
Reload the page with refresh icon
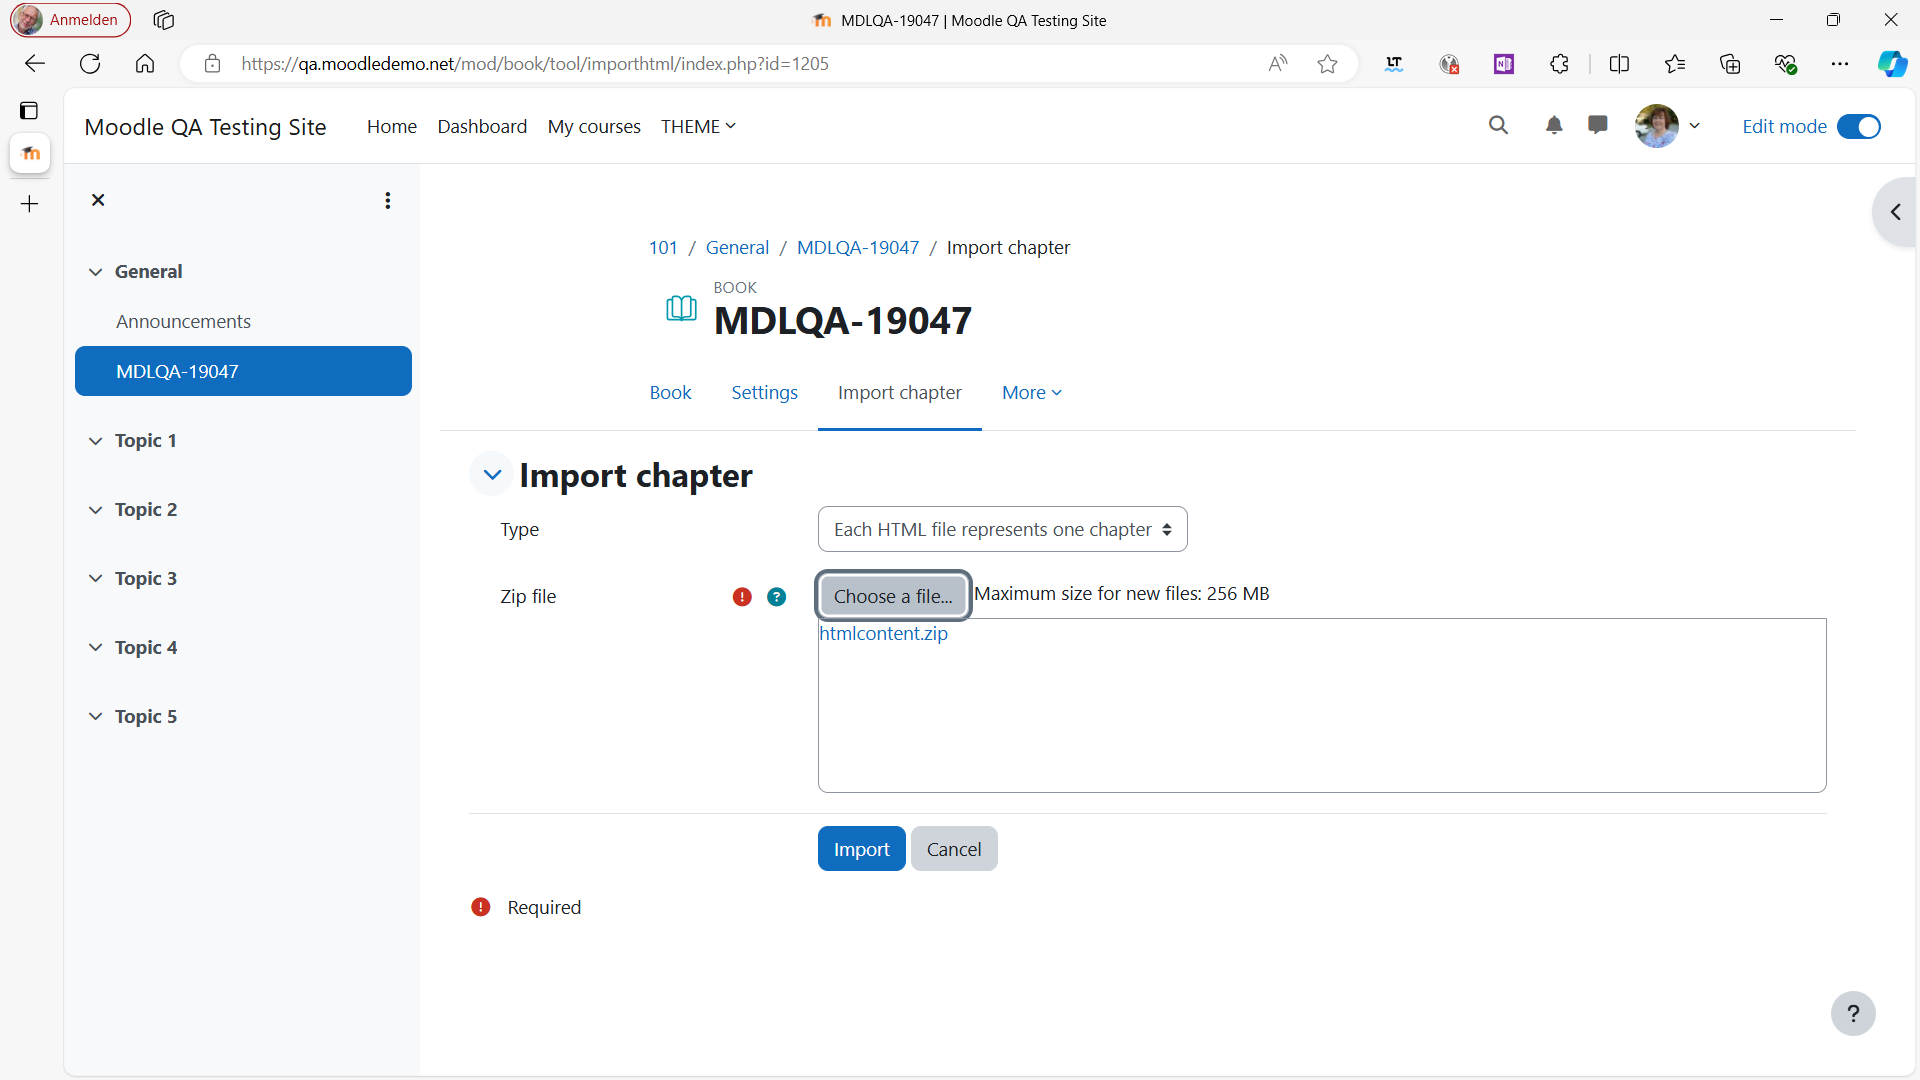pos(90,64)
